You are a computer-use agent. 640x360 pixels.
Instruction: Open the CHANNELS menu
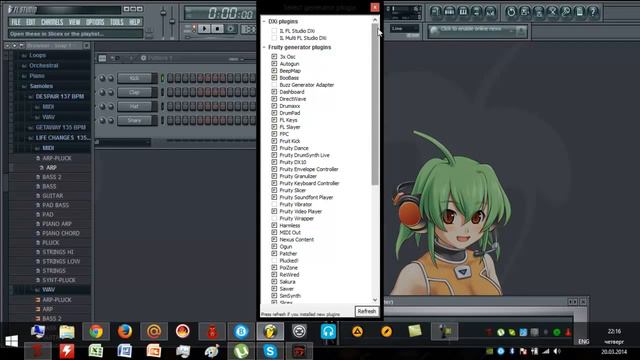[52, 22]
